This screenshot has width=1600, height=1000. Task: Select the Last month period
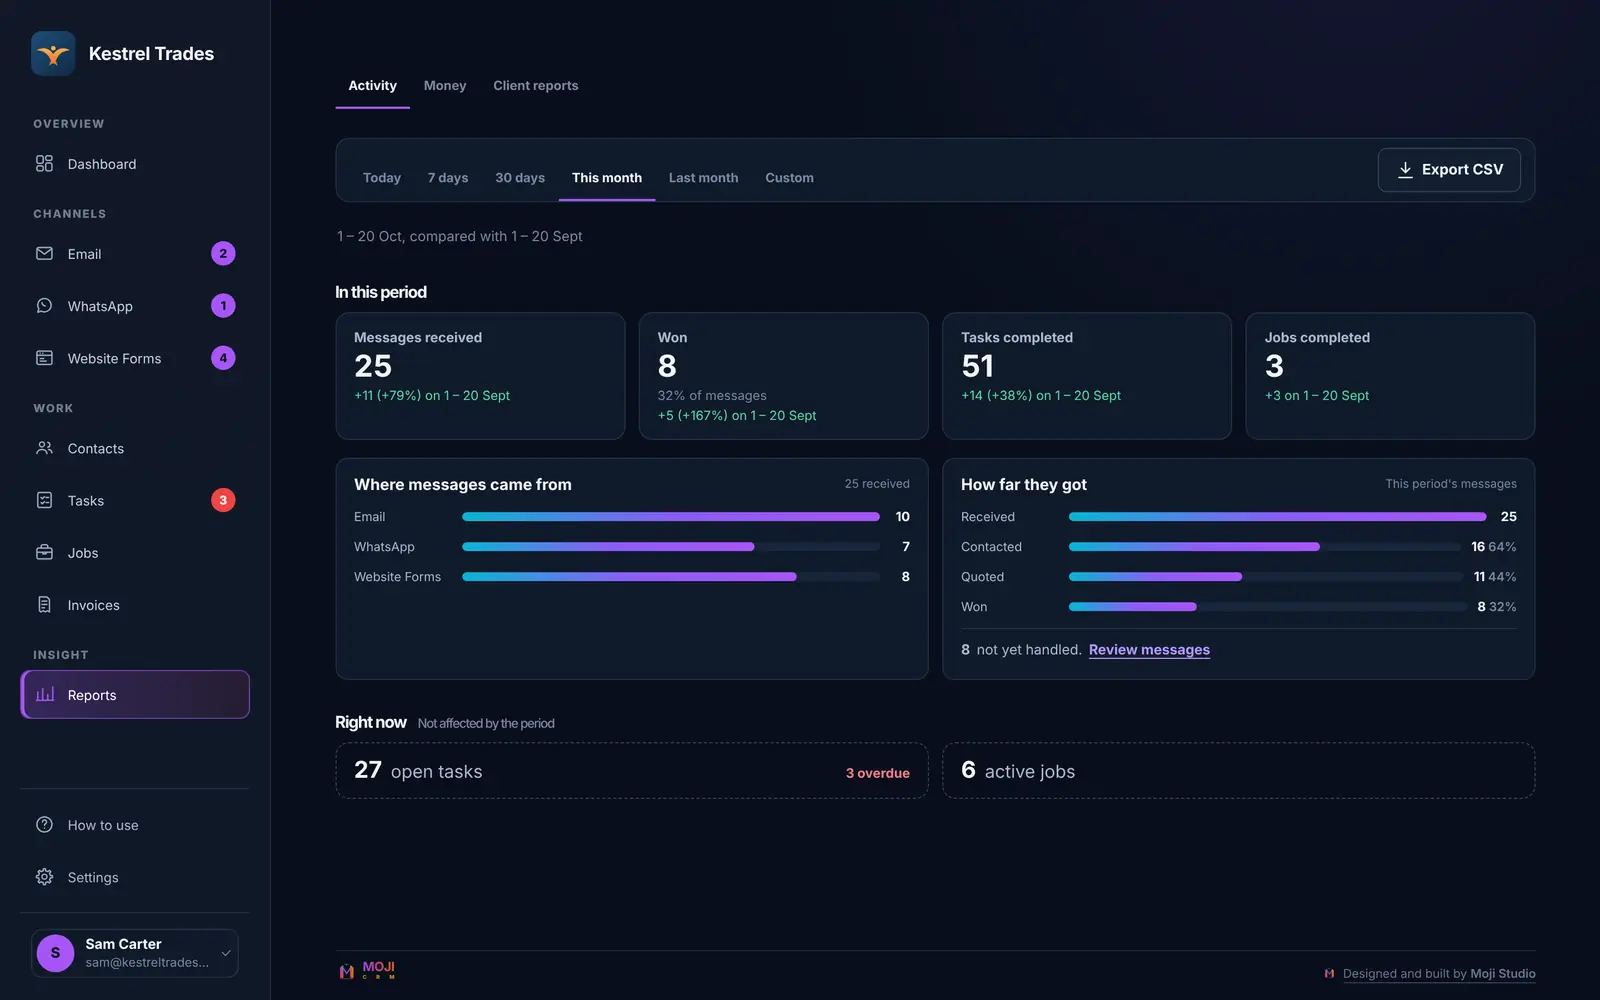[x=704, y=178]
